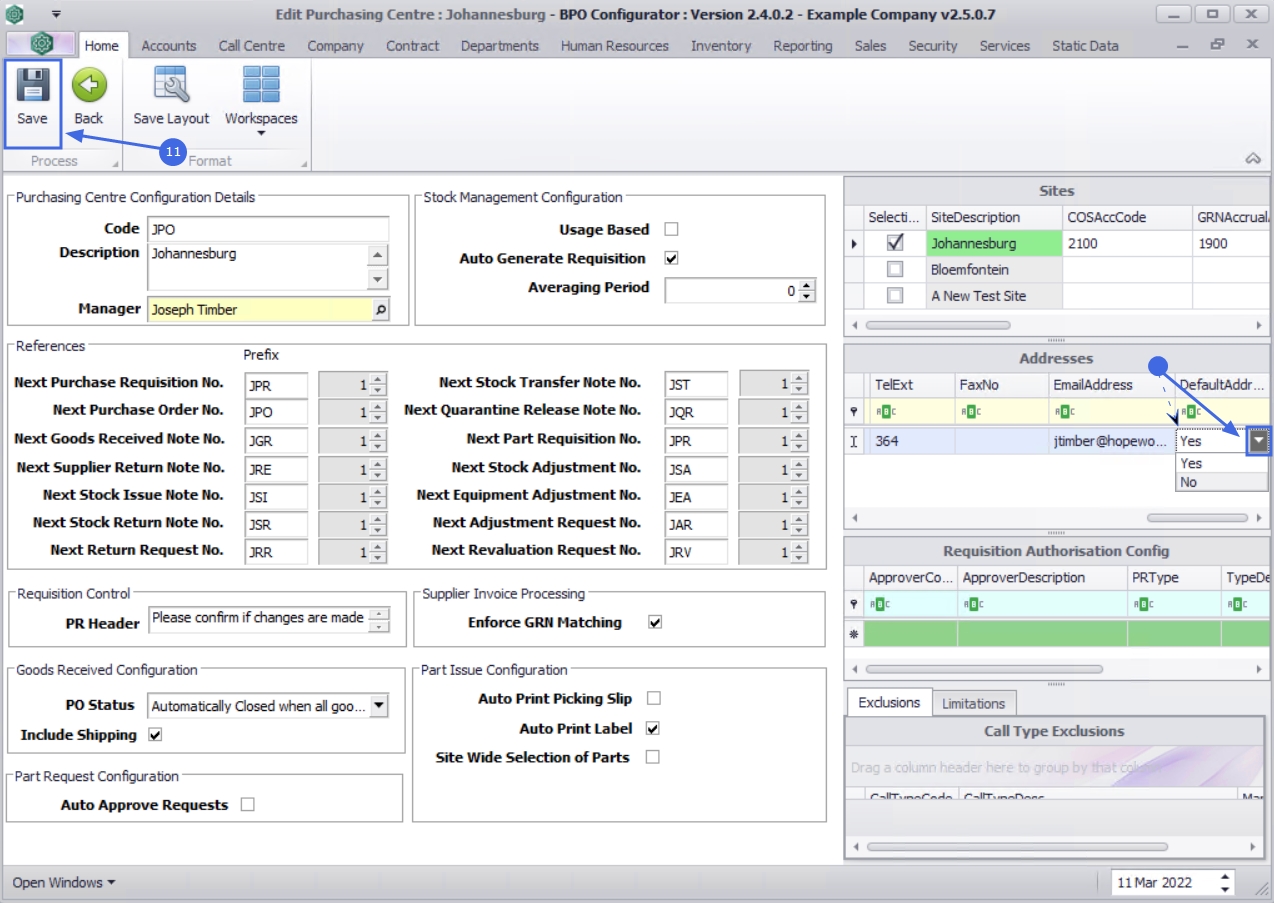Select No in DefaultAddress dropdown list
The width and height of the screenshot is (1274, 903).
[1189, 482]
